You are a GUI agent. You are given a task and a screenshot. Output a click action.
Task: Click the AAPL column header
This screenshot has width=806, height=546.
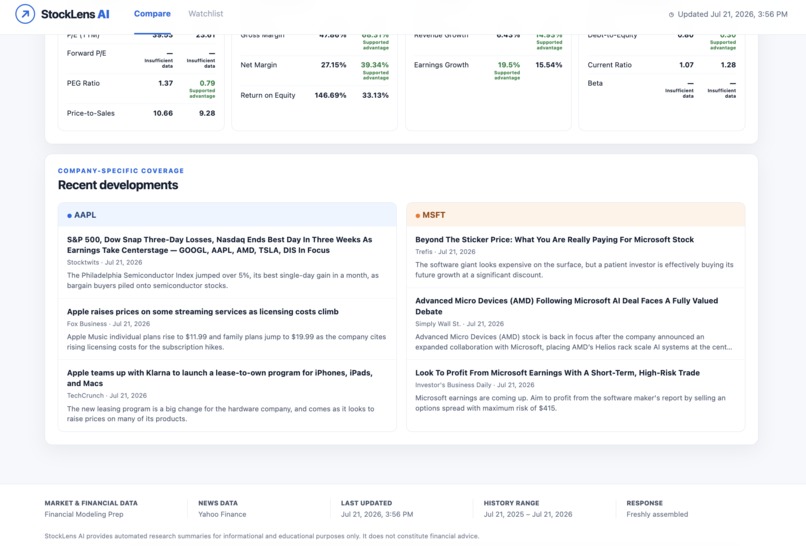coord(227,215)
